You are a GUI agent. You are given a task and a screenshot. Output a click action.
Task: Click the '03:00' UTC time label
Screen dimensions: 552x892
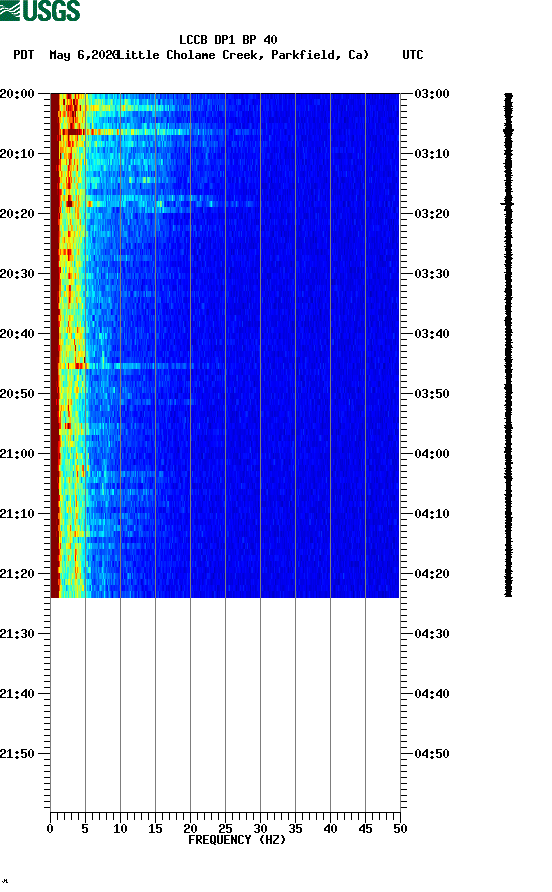(x=432, y=94)
